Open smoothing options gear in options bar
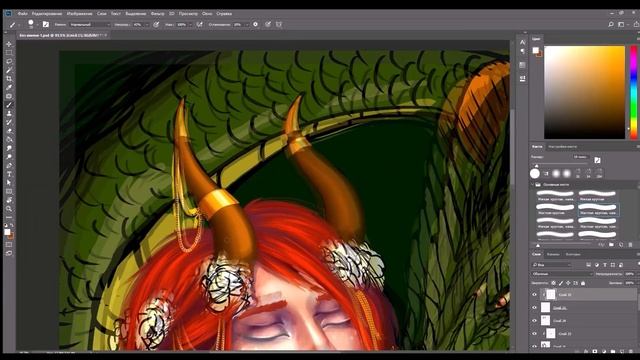The height and width of the screenshot is (360, 640). coord(256,24)
